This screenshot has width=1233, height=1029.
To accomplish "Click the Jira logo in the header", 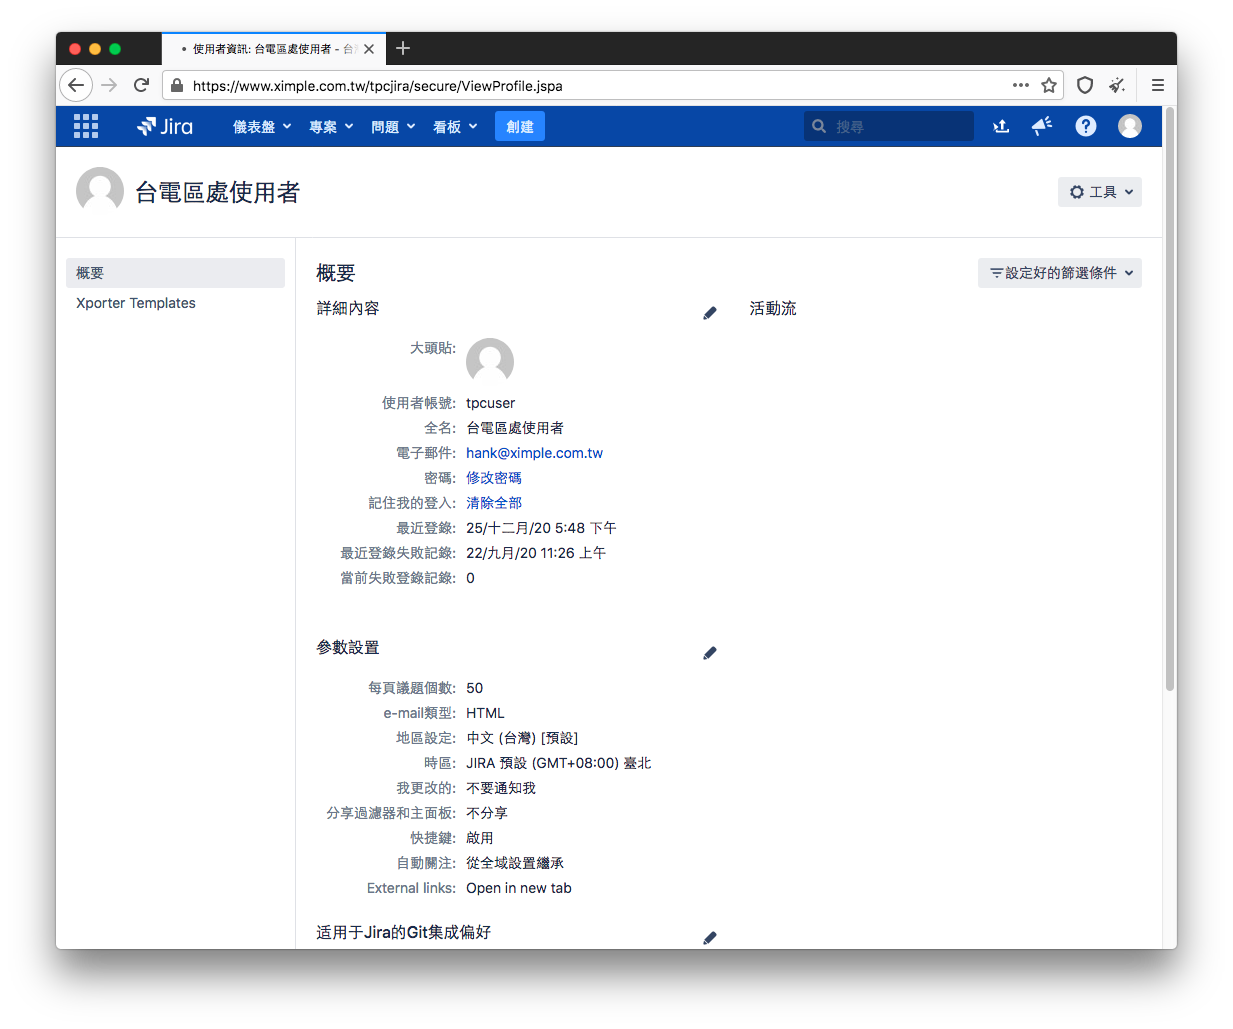I will coord(165,126).
